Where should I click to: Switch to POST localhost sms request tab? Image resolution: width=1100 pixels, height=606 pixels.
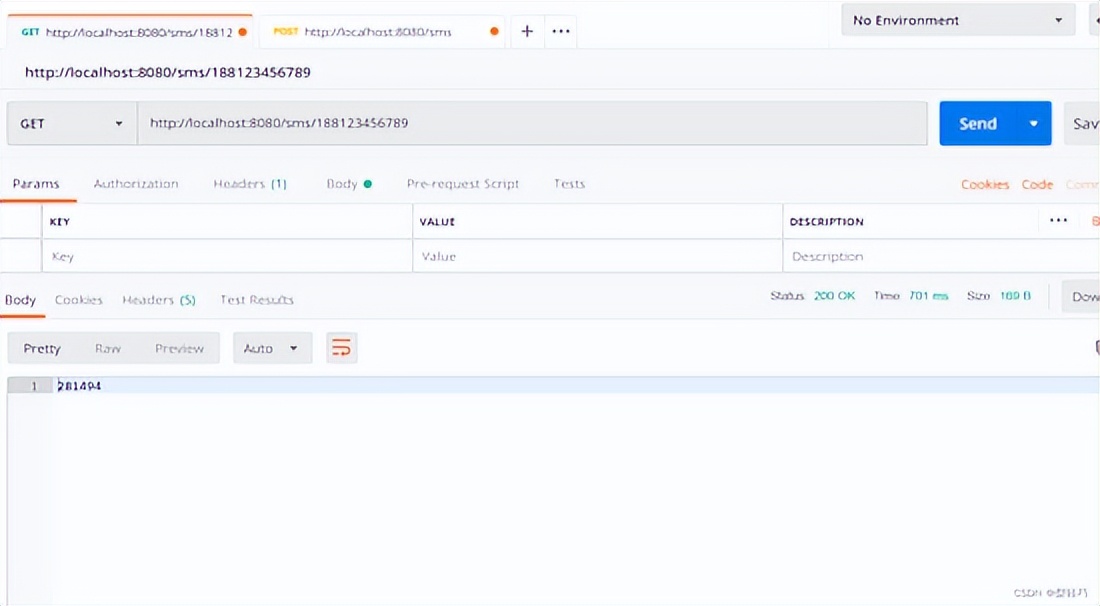[382, 32]
